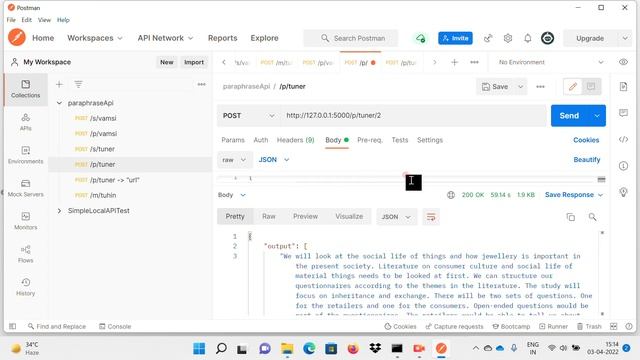The image size is (640, 360).
Task: Open the No Environment selector
Action: coord(551,62)
